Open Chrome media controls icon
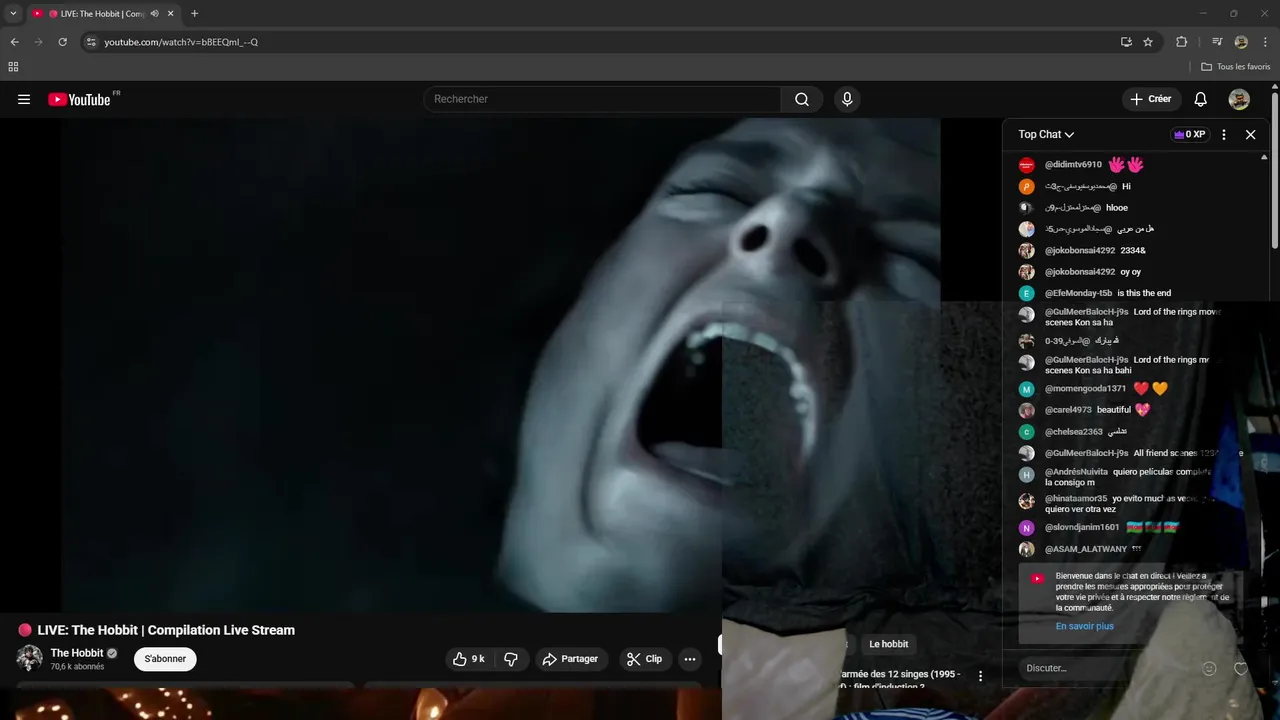The height and width of the screenshot is (720, 1280). point(1217,42)
